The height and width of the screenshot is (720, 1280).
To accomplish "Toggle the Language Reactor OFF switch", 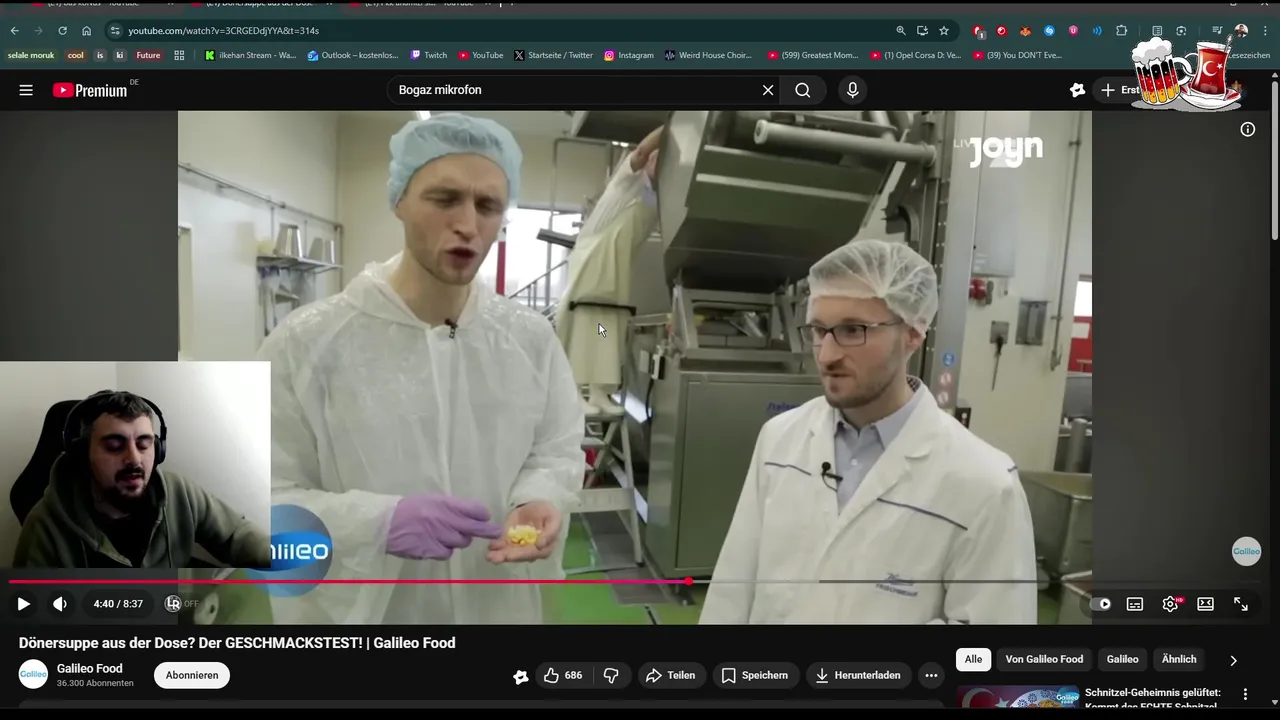I will tap(182, 604).
